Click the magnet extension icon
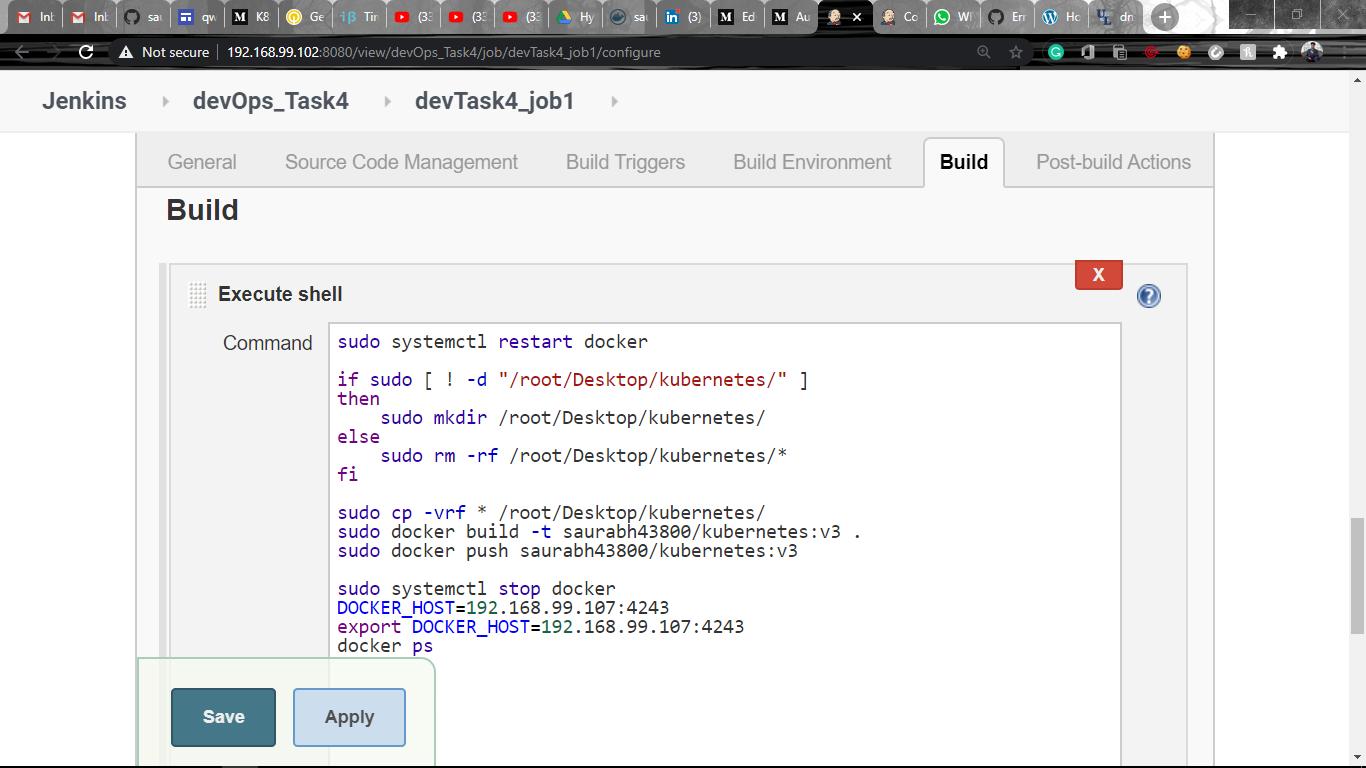The width and height of the screenshot is (1366, 768). (x=1214, y=52)
